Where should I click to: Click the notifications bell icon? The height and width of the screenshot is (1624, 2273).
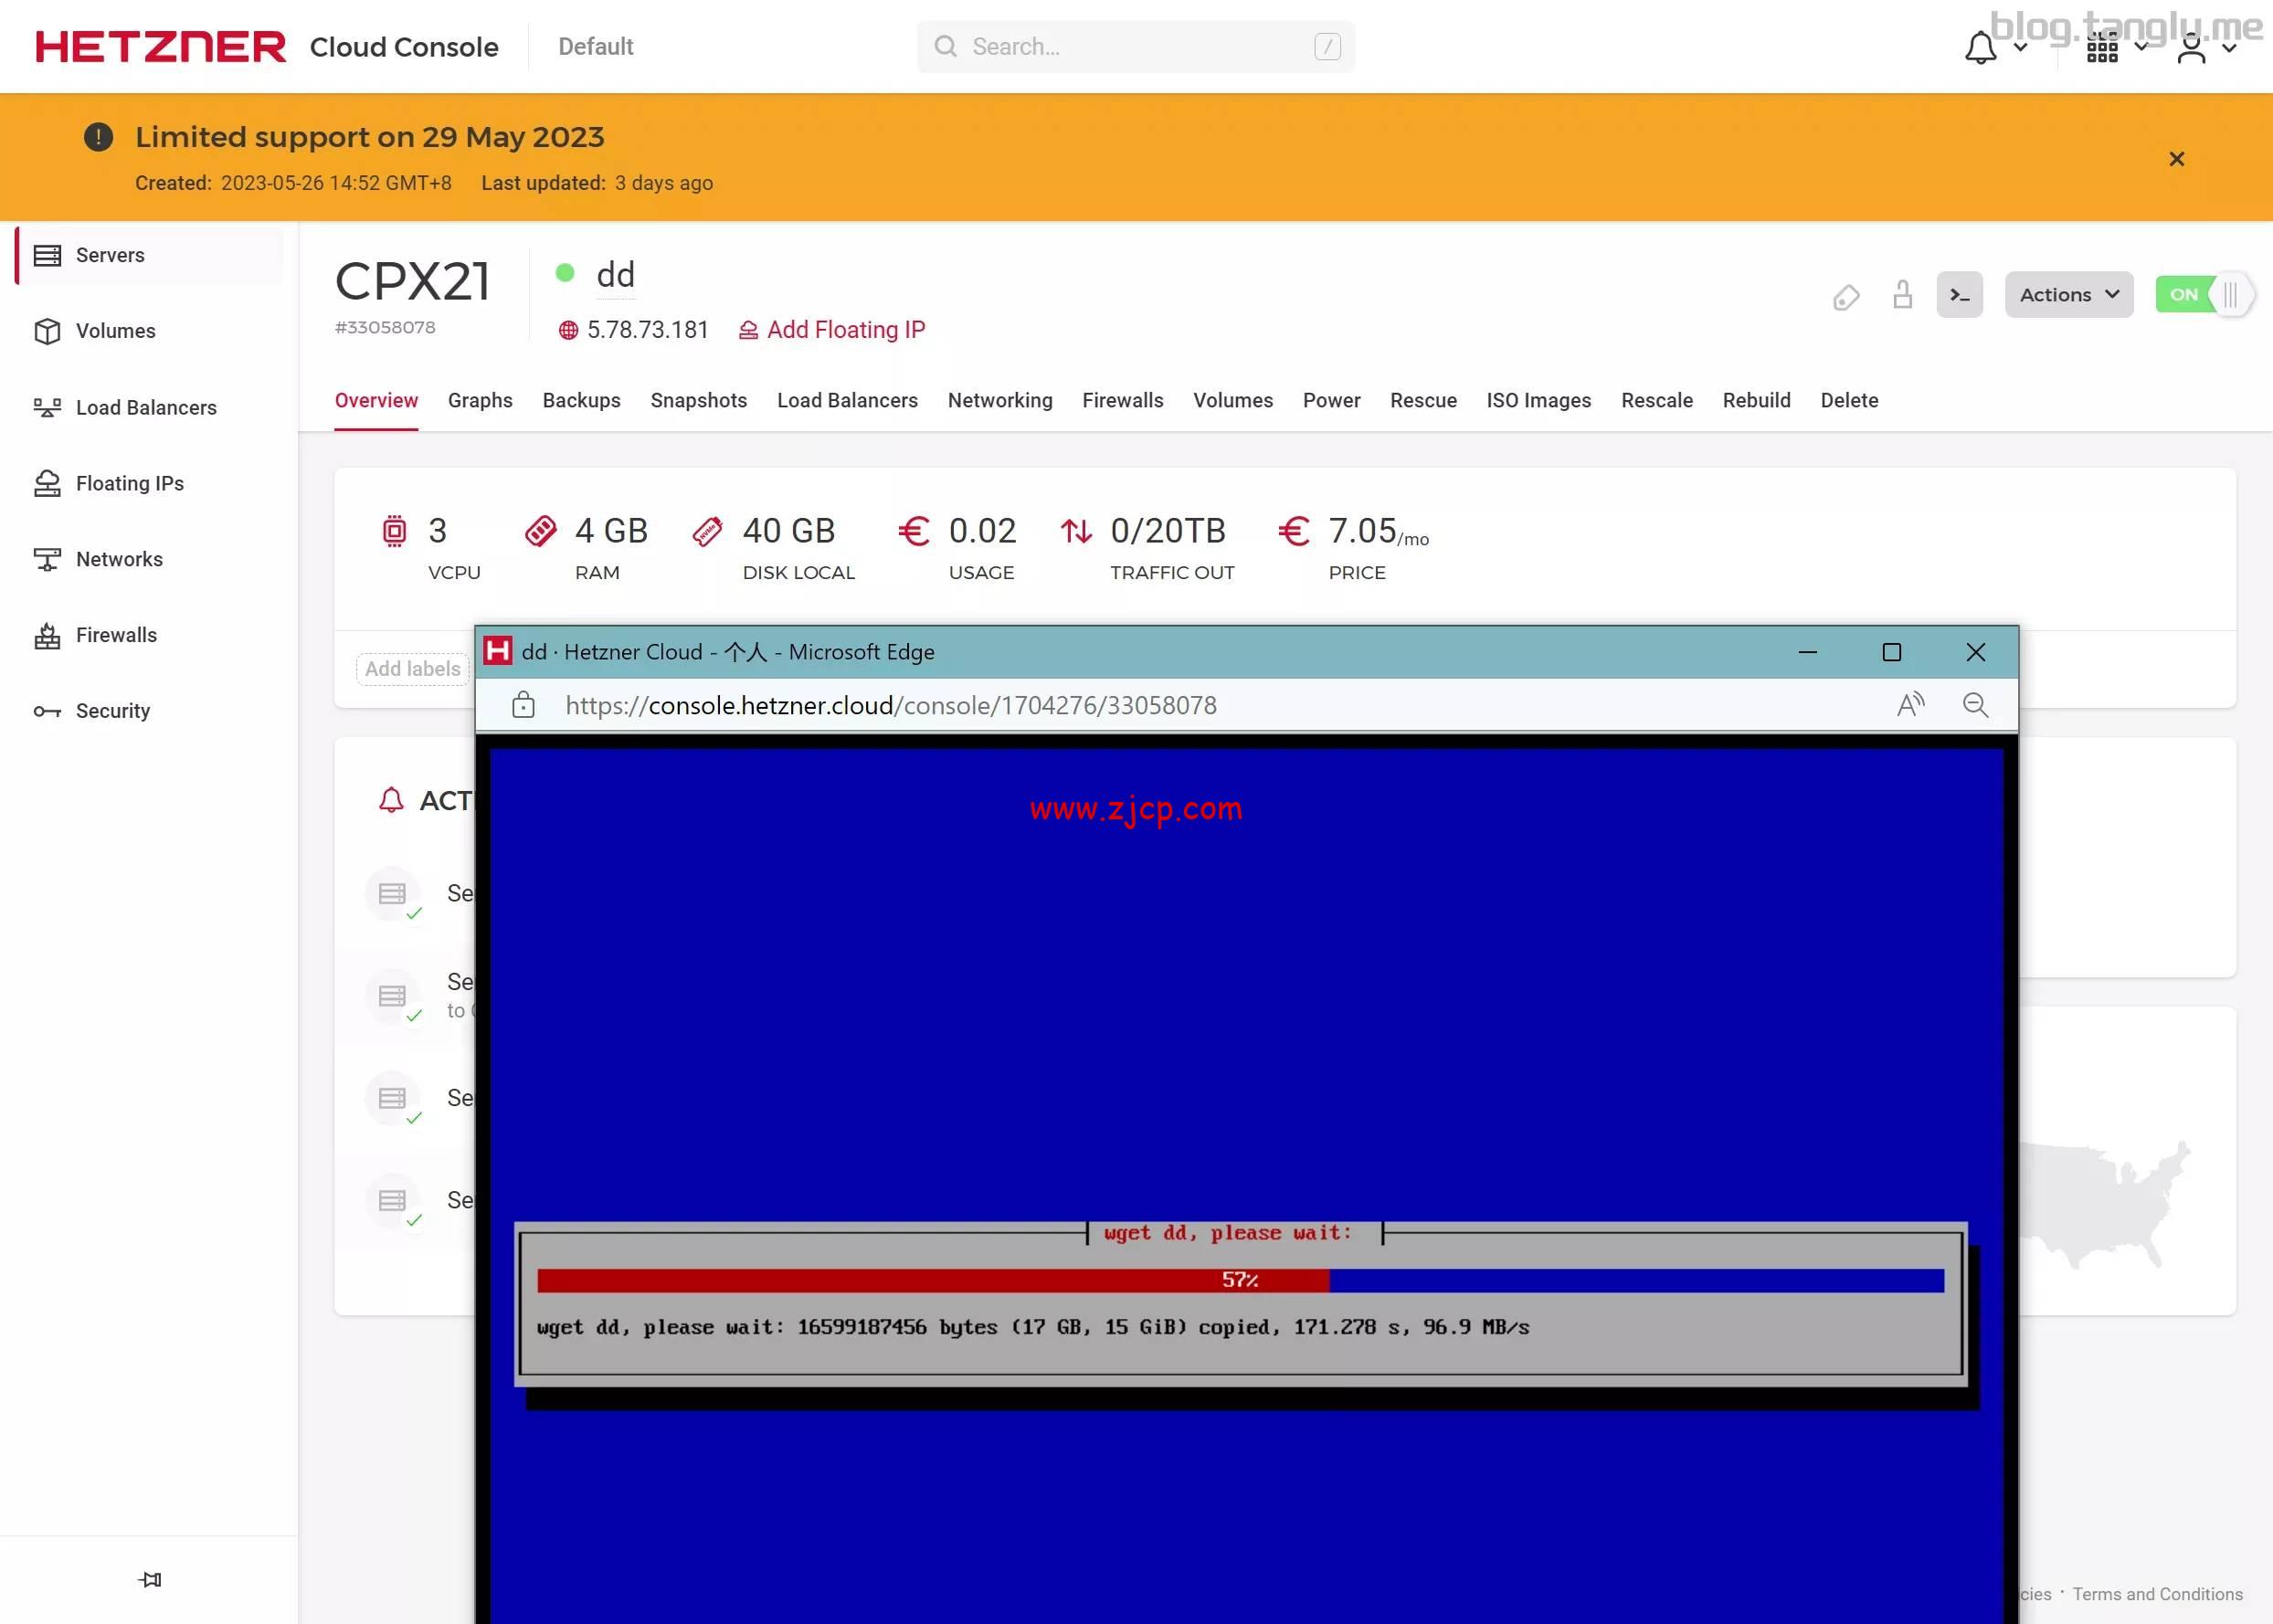(1981, 45)
